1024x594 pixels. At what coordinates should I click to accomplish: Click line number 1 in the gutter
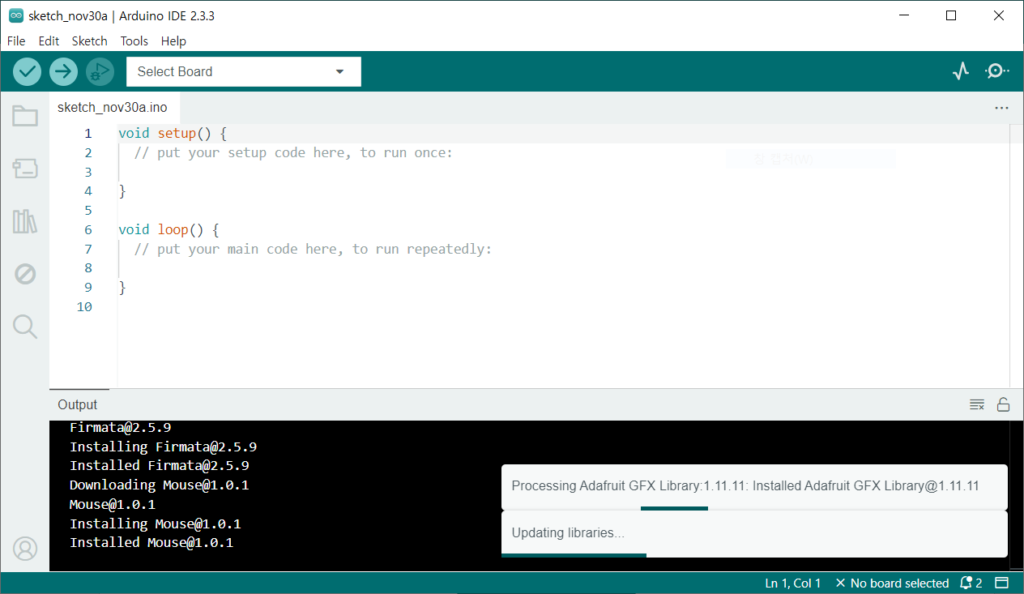point(88,134)
